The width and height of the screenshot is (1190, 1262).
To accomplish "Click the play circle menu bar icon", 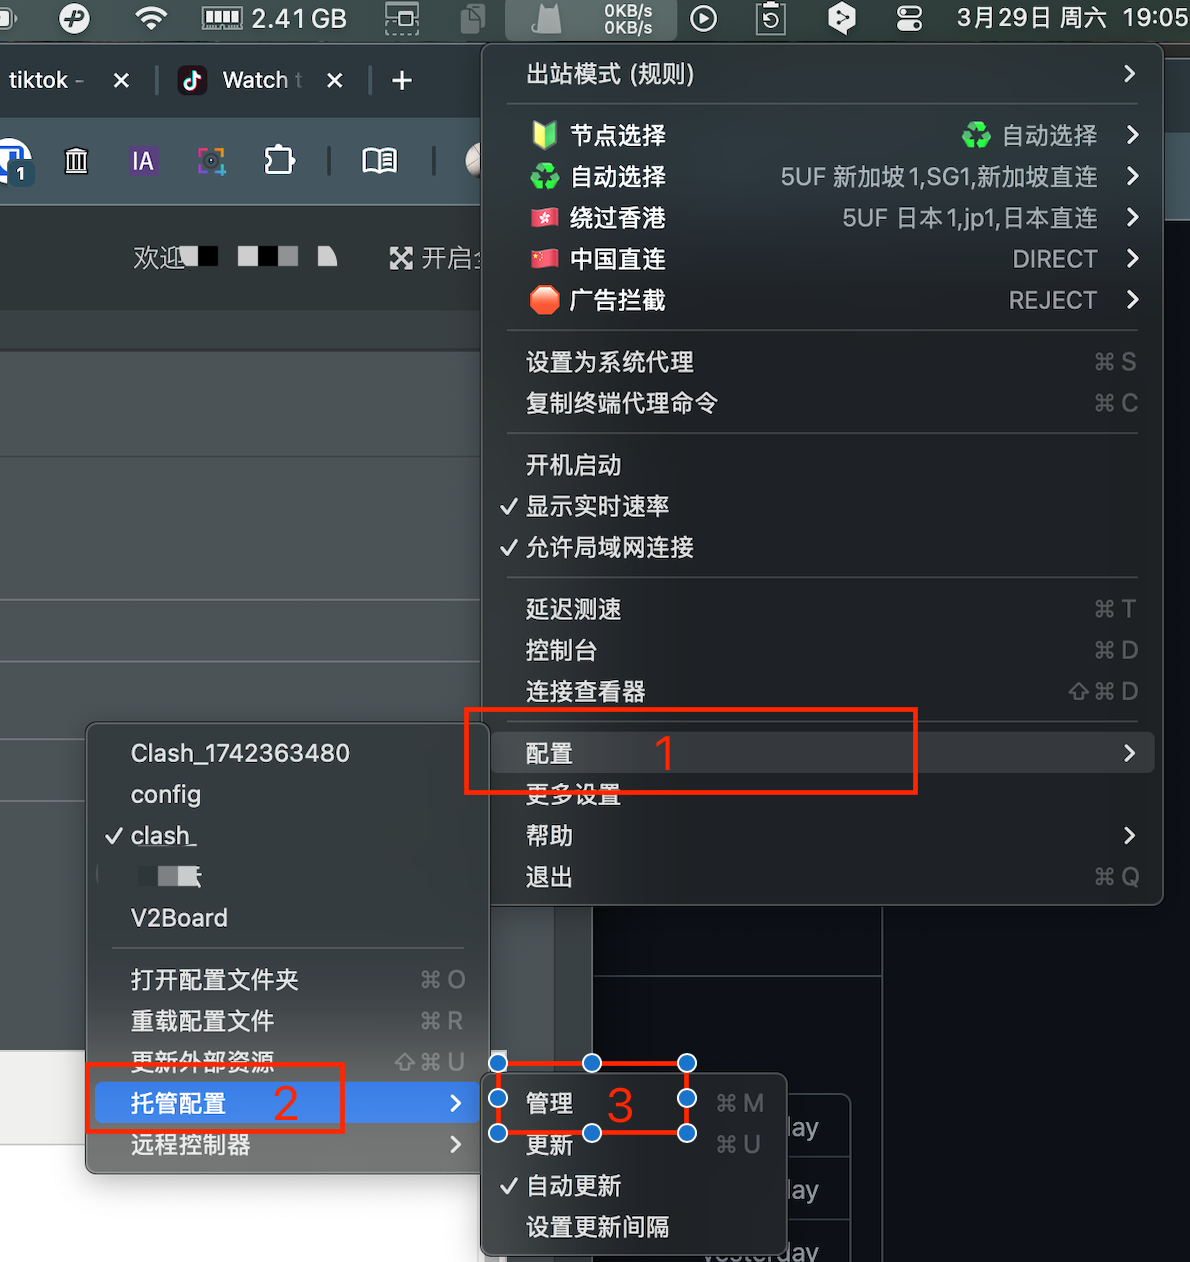I will (704, 18).
